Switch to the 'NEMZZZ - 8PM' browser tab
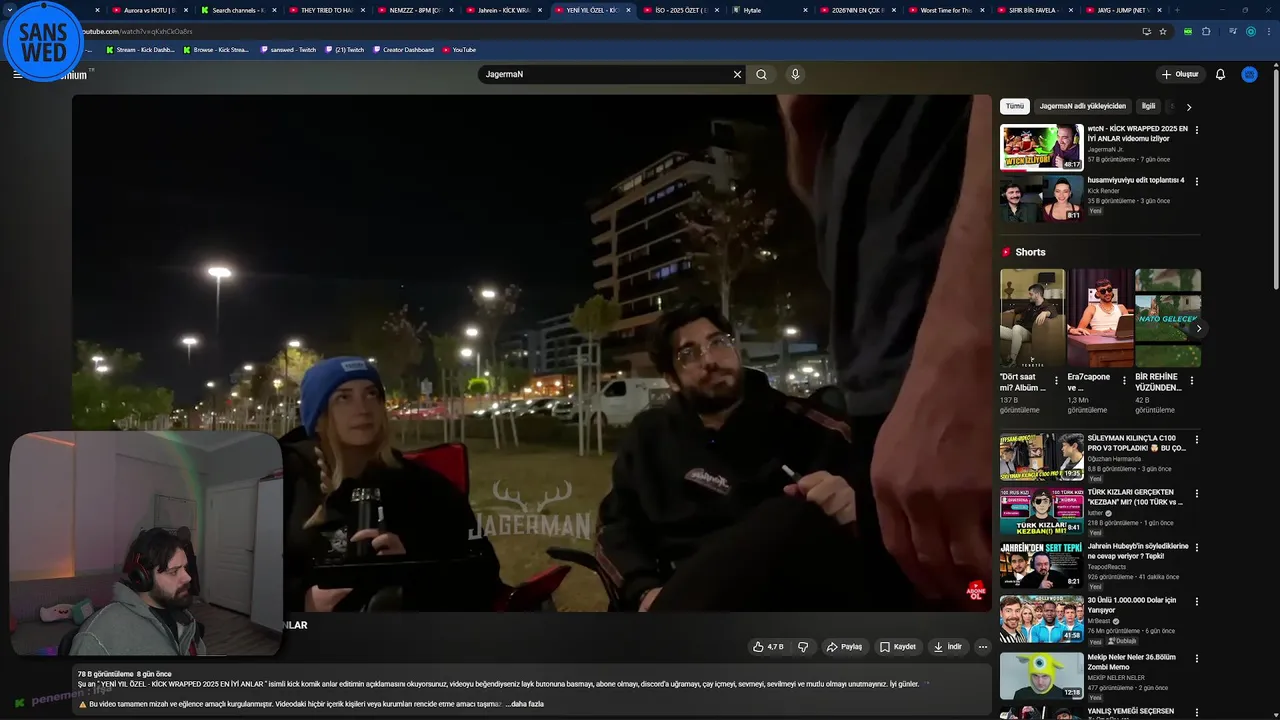Viewport: 1280px width, 720px height. pos(414,10)
